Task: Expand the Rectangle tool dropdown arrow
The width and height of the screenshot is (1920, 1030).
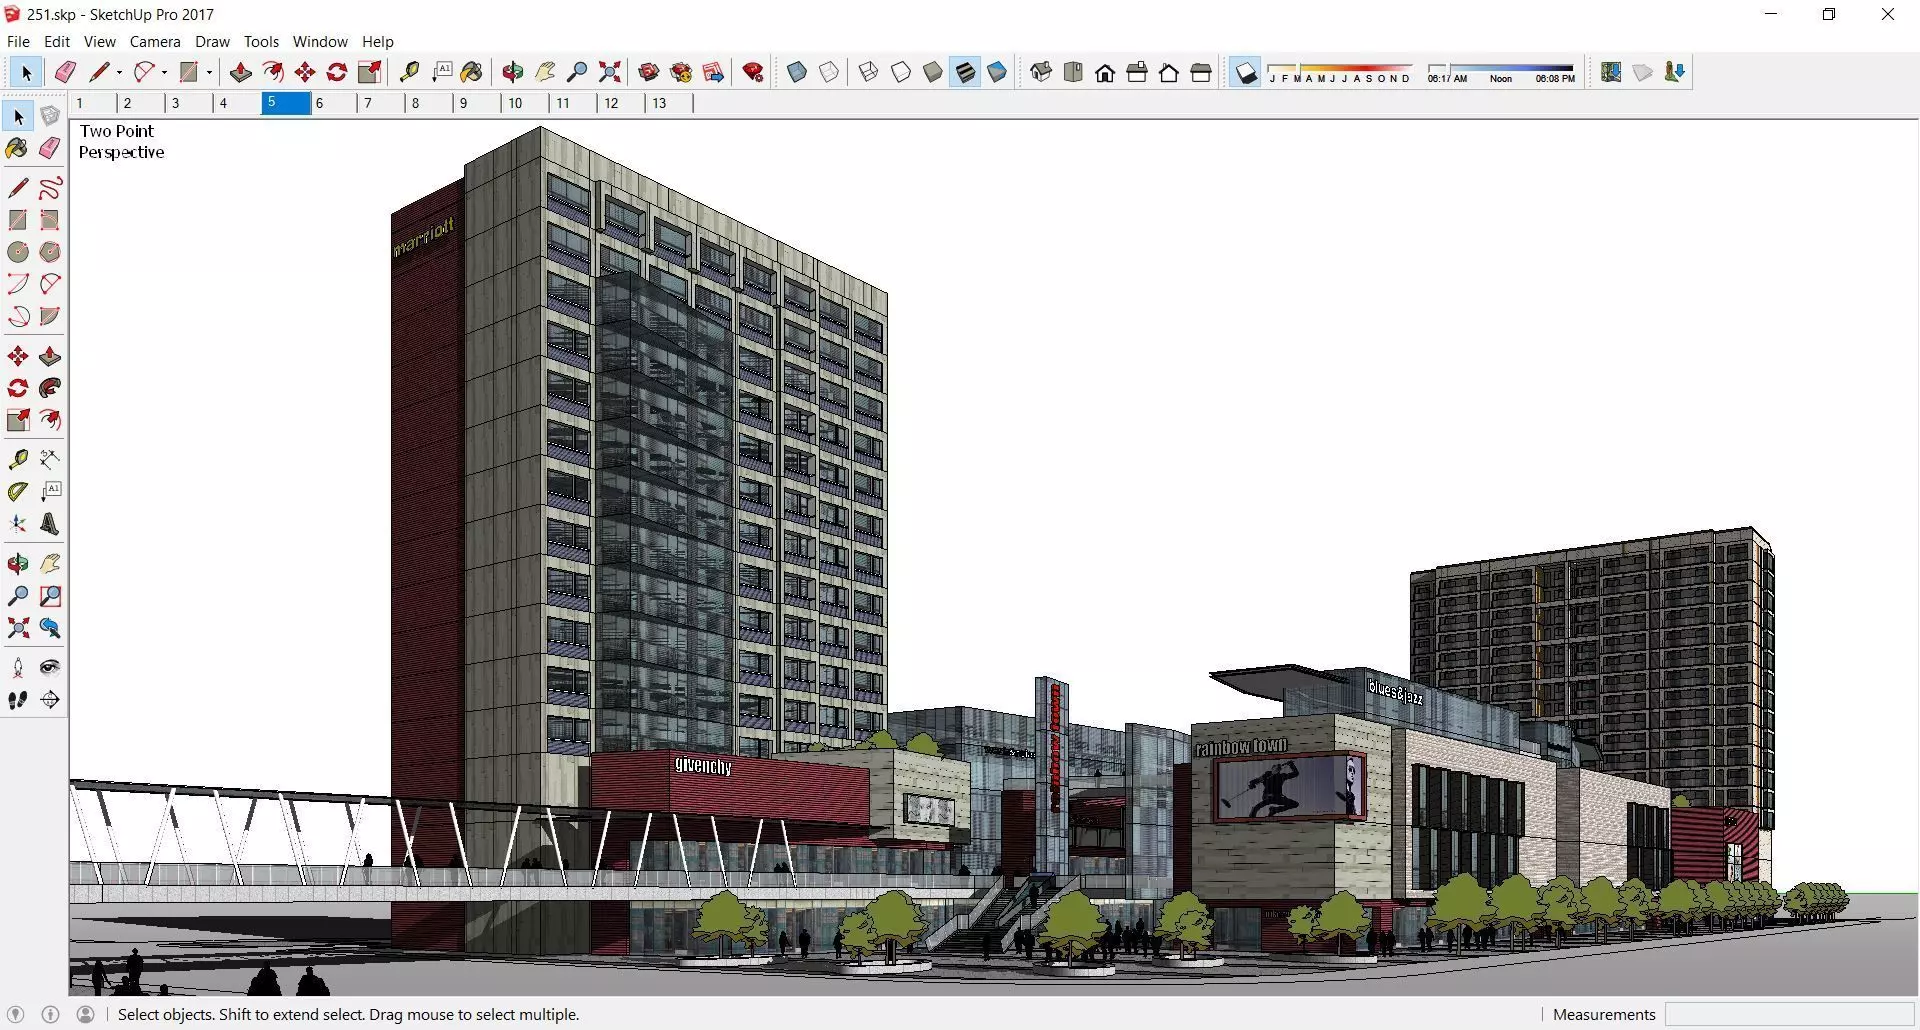Action: (x=209, y=72)
